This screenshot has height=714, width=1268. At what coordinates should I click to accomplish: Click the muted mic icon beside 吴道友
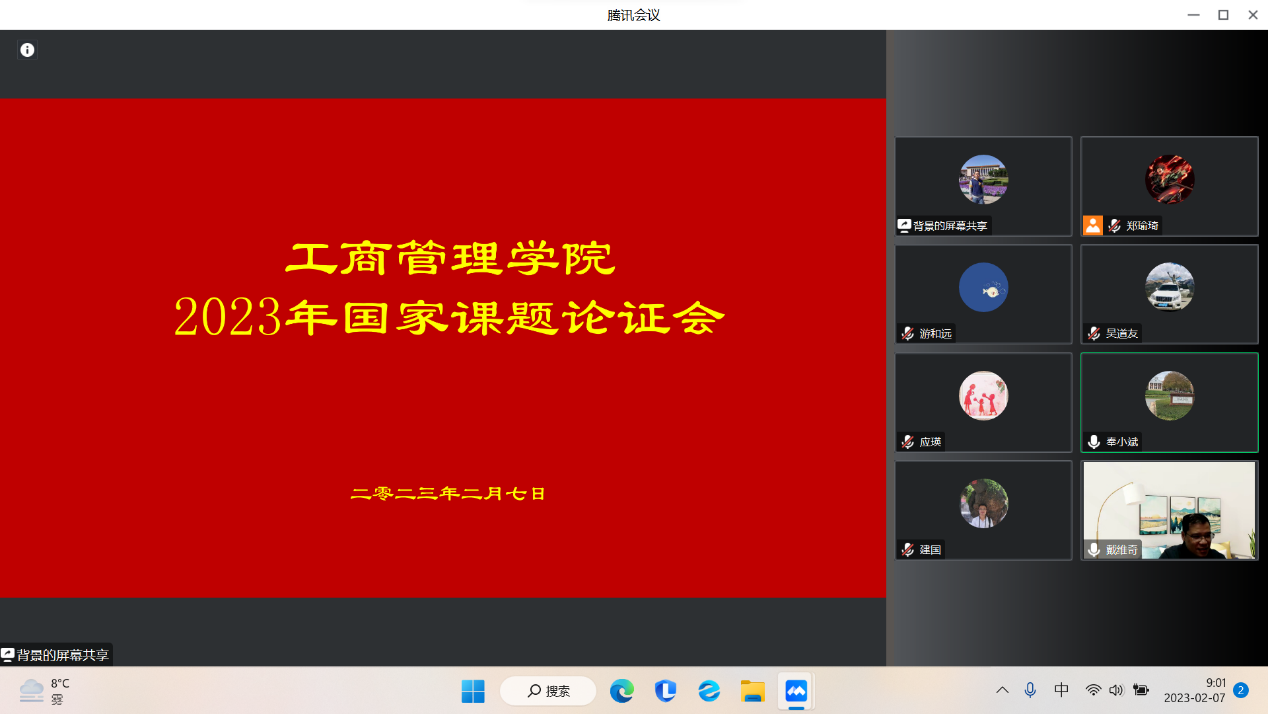click(1094, 334)
